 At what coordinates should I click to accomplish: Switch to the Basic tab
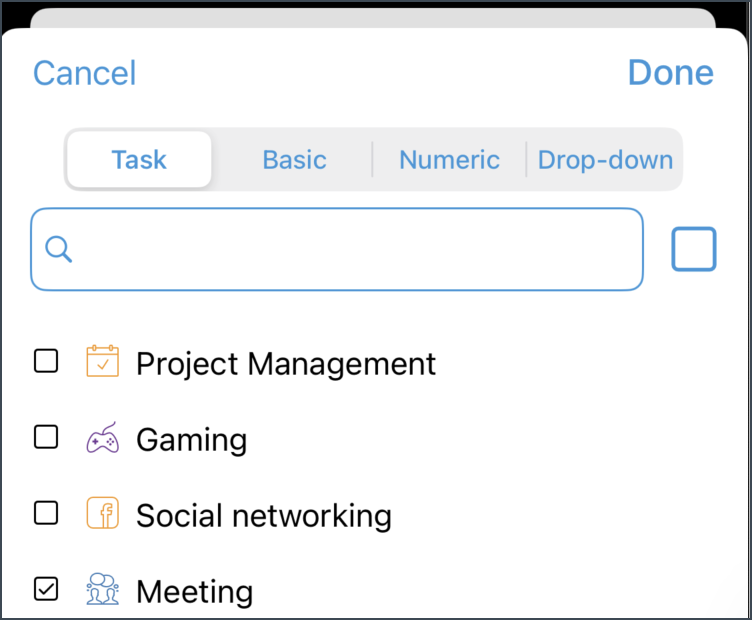click(294, 159)
